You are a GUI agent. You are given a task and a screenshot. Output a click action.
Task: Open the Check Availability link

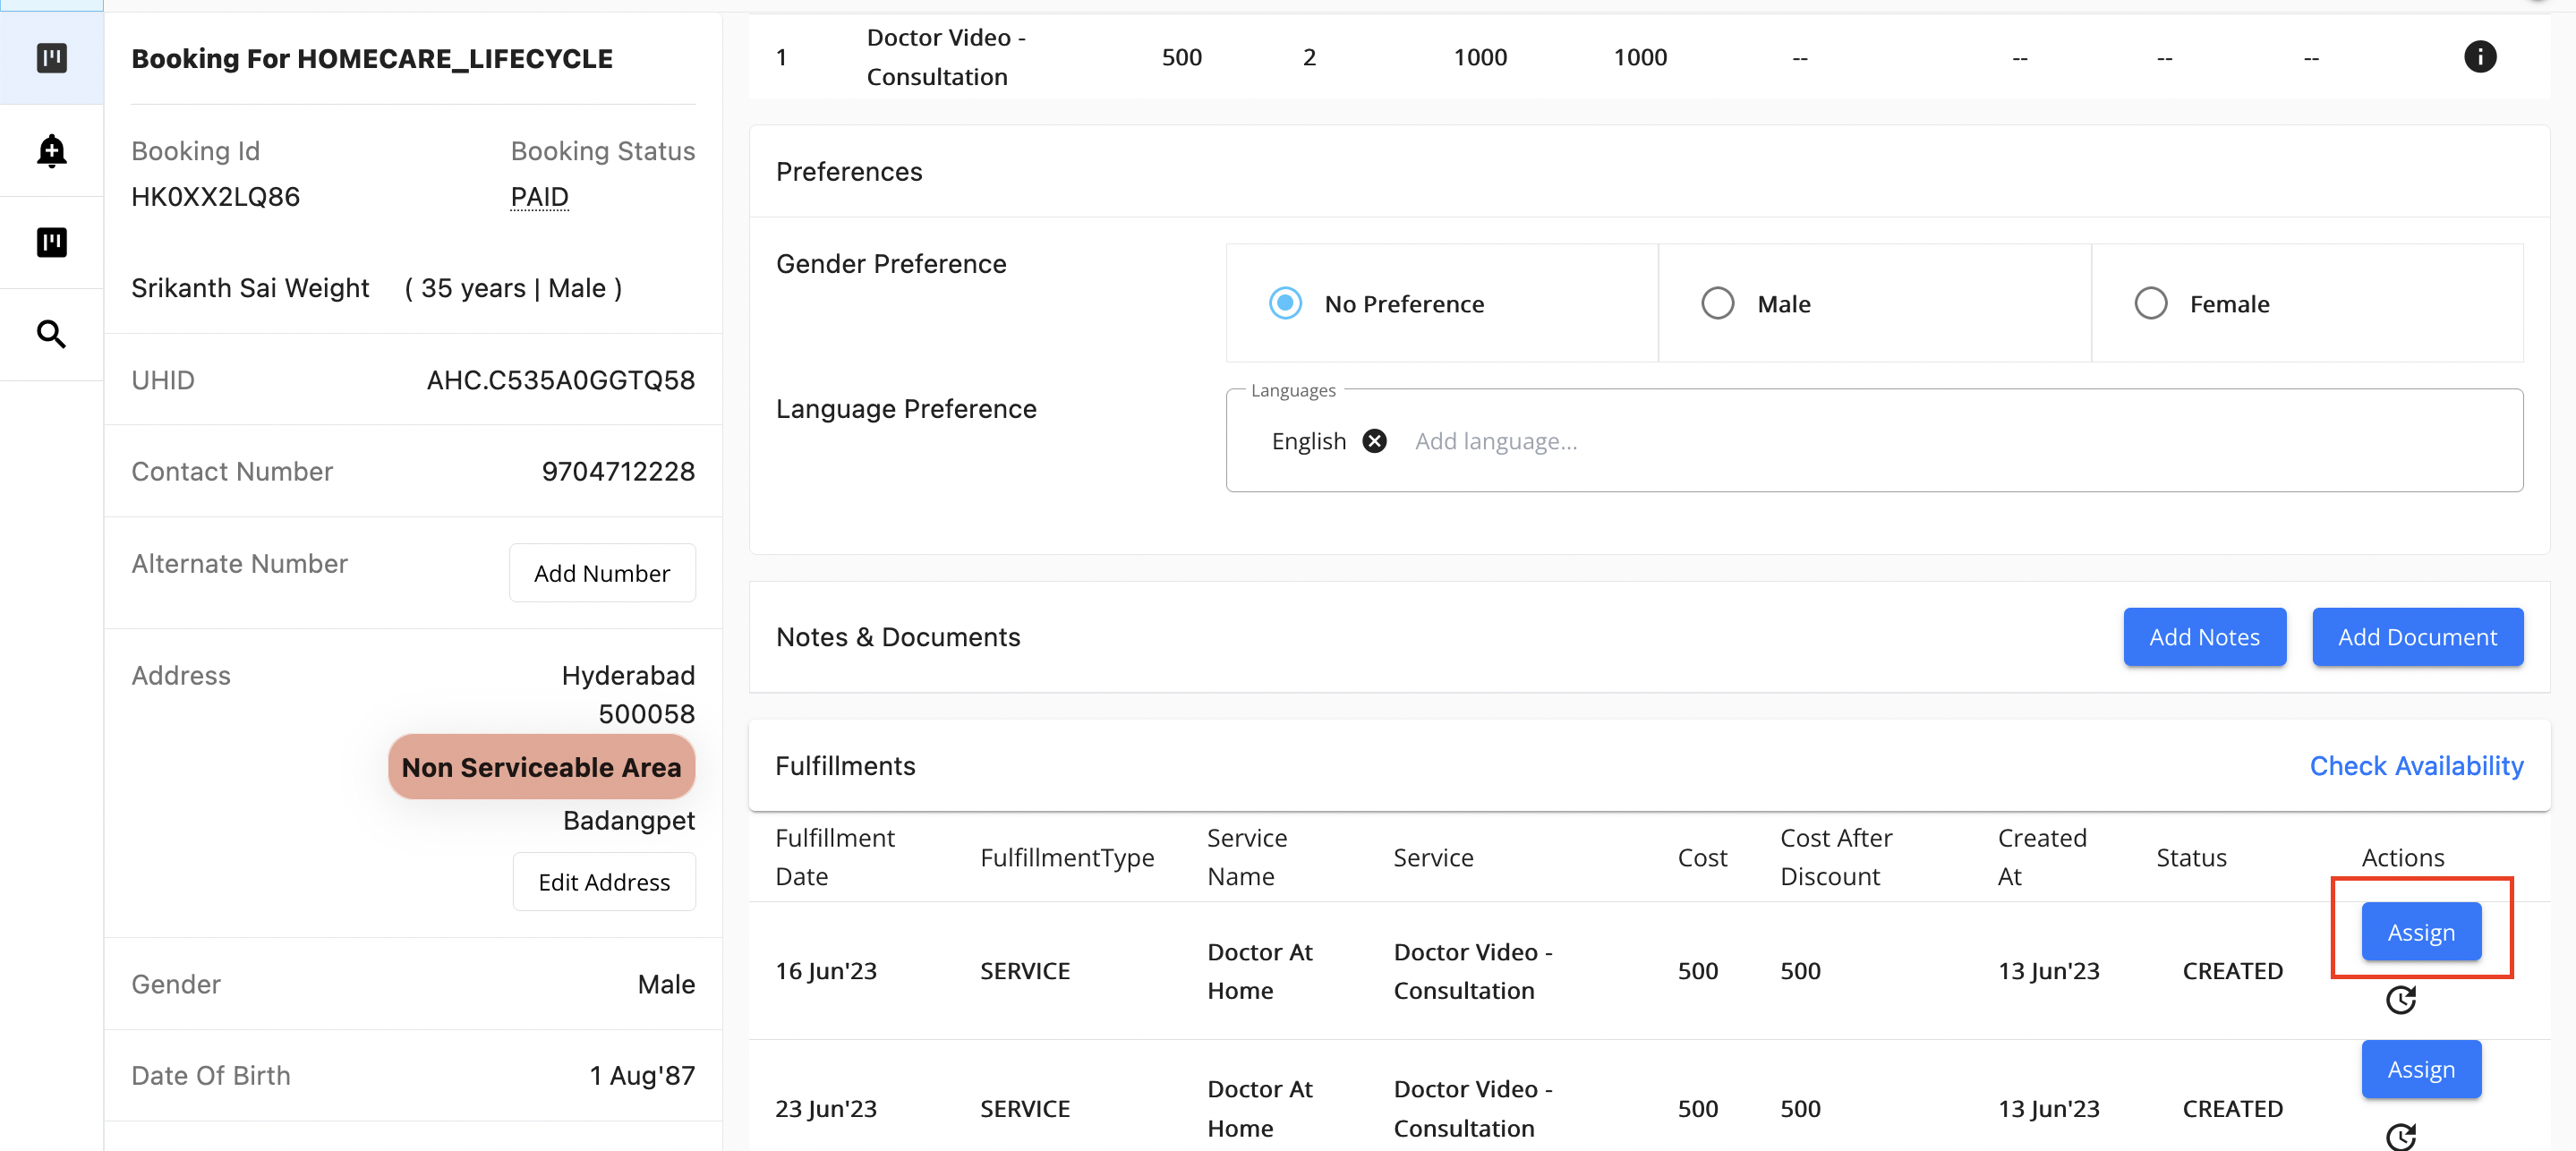pos(2416,766)
